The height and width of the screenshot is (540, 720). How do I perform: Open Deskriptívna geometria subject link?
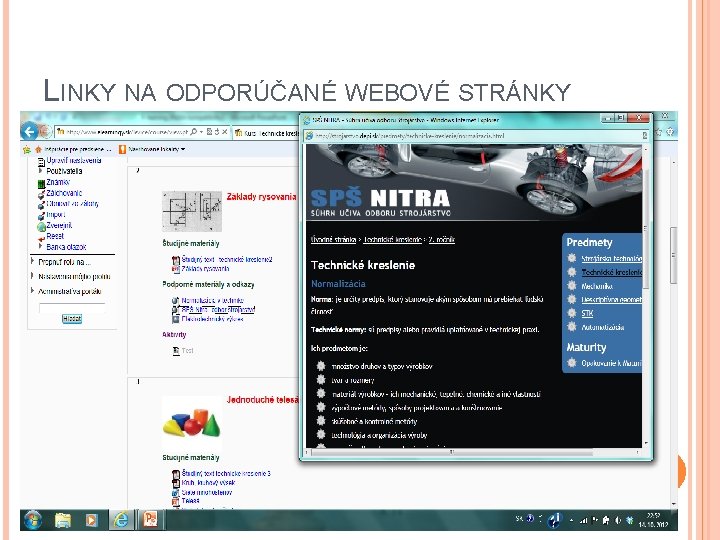coord(612,300)
